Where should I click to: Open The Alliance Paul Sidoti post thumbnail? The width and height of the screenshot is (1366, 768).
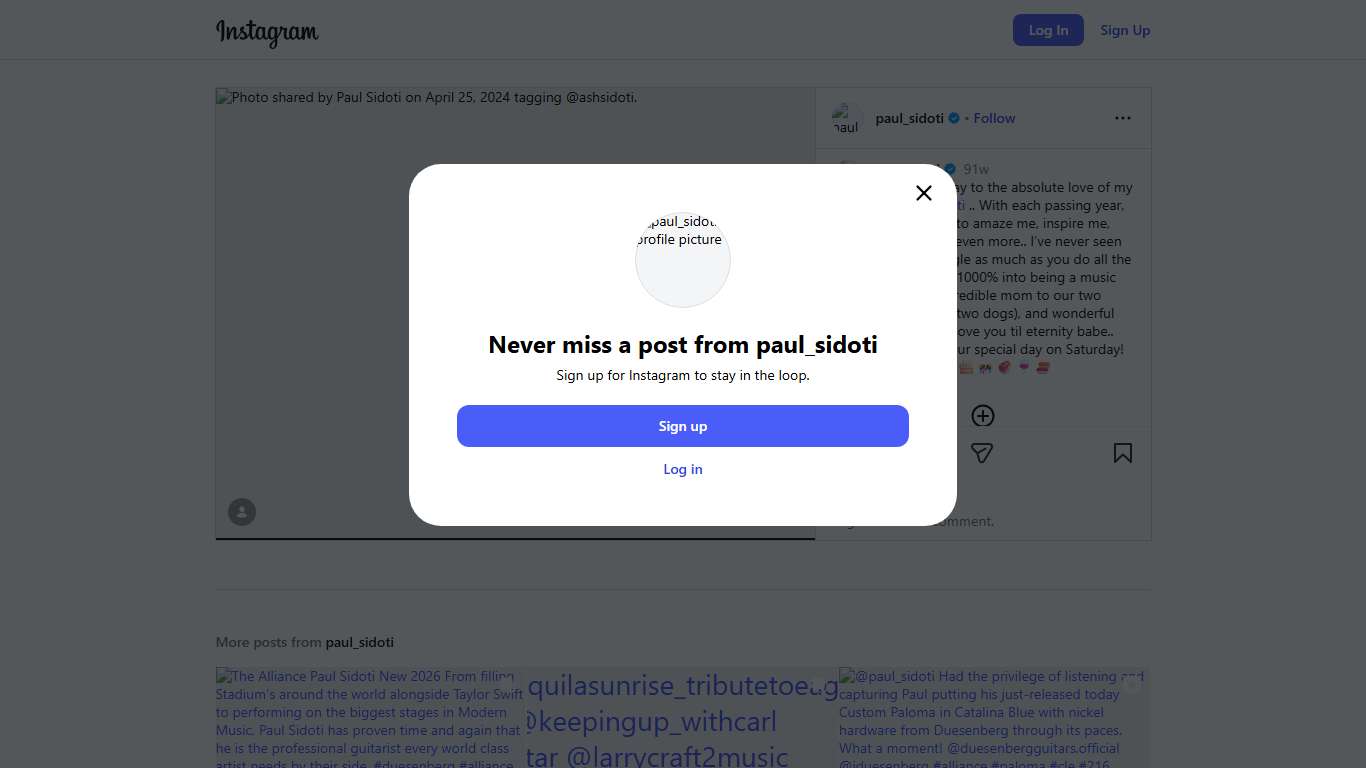368,718
